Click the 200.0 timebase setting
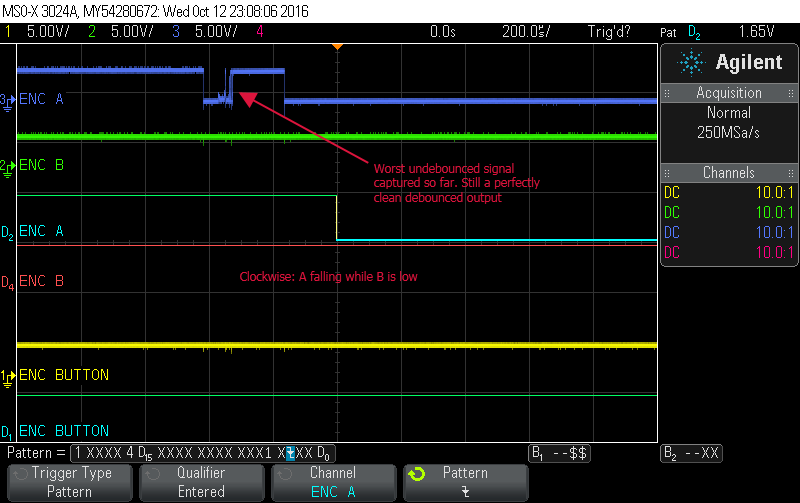Image resolution: width=800 pixels, height=503 pixels. 525,32
